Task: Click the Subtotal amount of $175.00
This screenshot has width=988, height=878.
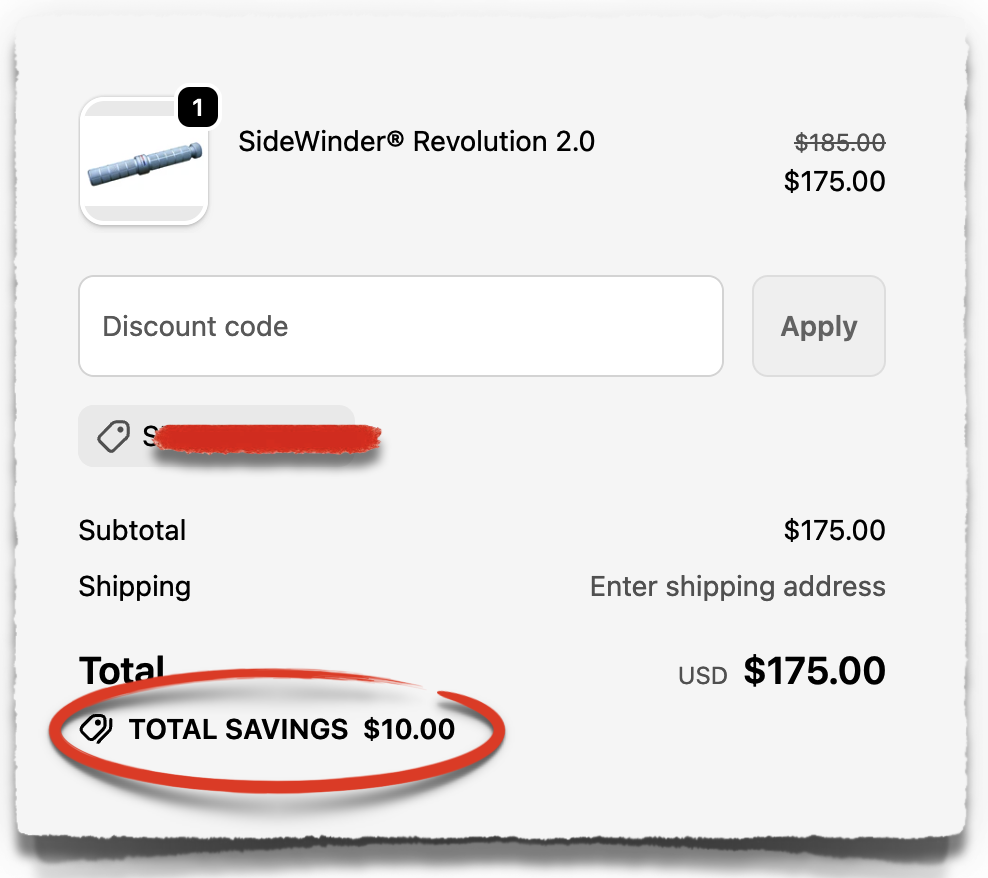Action: [x=834, y=530]
